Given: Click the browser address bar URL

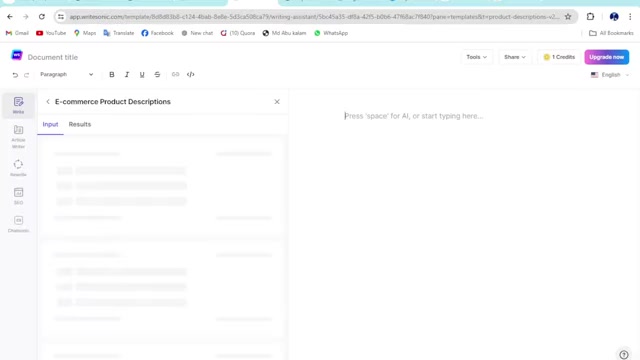Looking at the screenshot, I should (314, 17).
